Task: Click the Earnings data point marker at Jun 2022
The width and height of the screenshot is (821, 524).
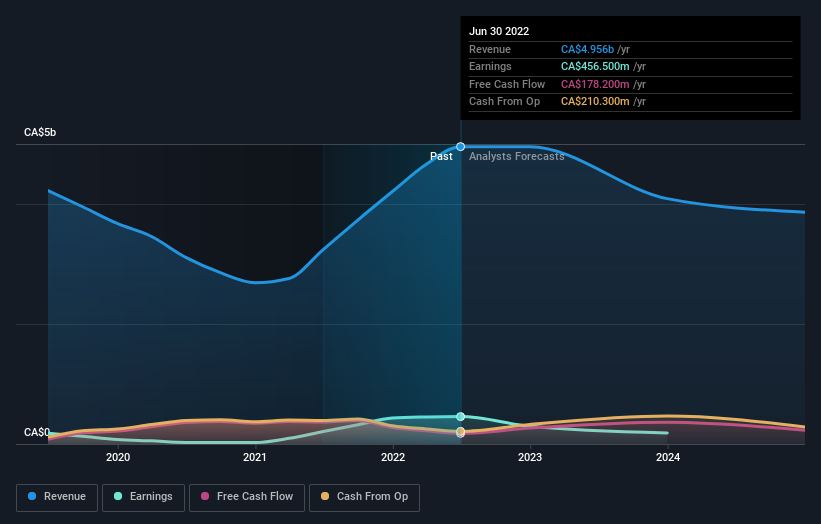Action: 460,417
